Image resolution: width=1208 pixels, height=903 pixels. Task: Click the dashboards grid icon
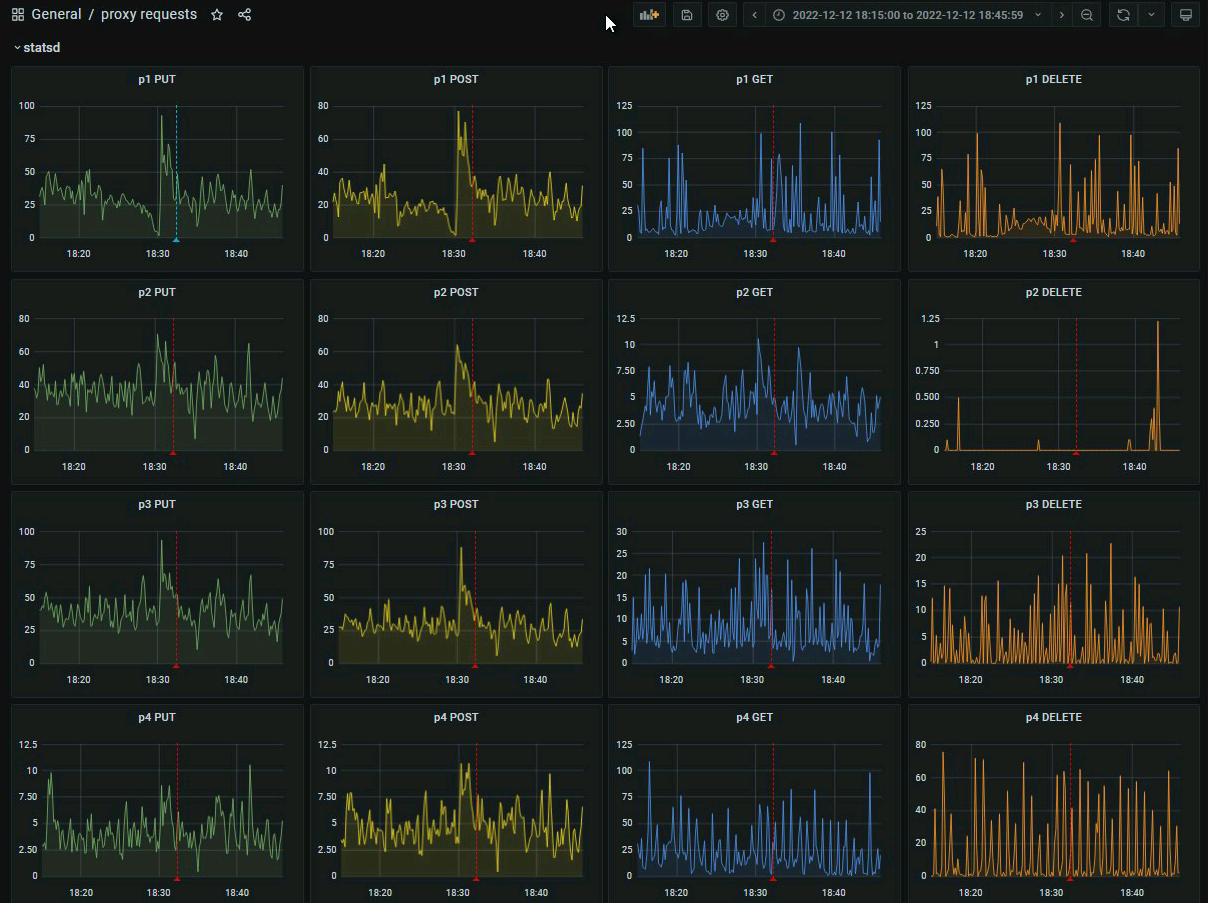pos(18,15)
